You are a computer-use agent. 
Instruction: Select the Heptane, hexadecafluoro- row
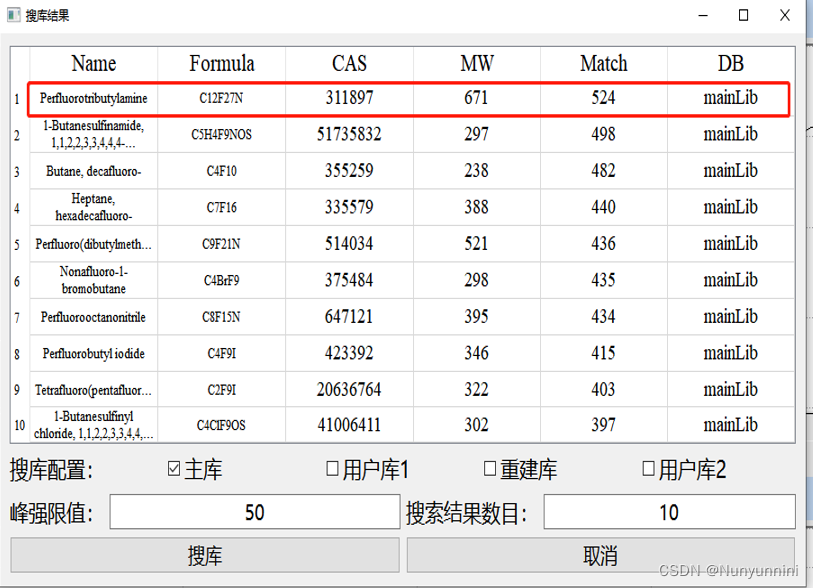[x=93, y=207]
